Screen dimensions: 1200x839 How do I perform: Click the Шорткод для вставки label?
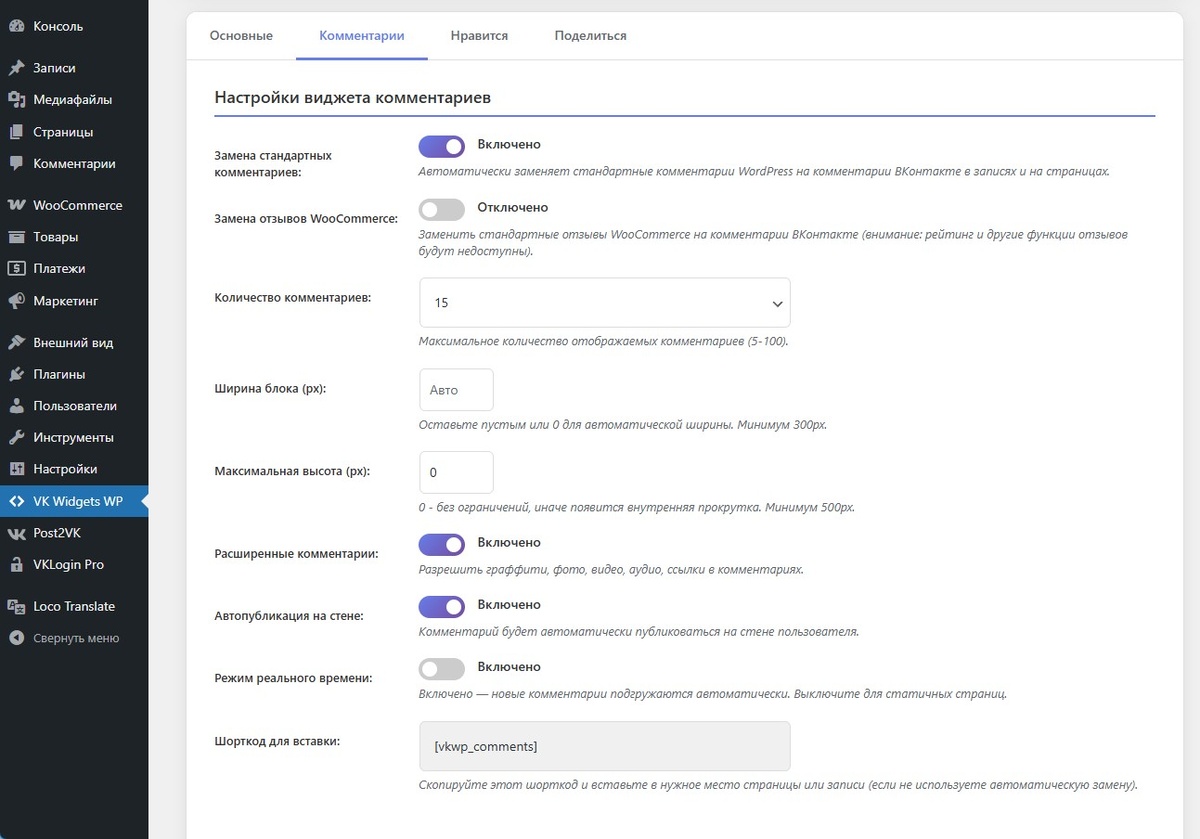coord(277,741)
